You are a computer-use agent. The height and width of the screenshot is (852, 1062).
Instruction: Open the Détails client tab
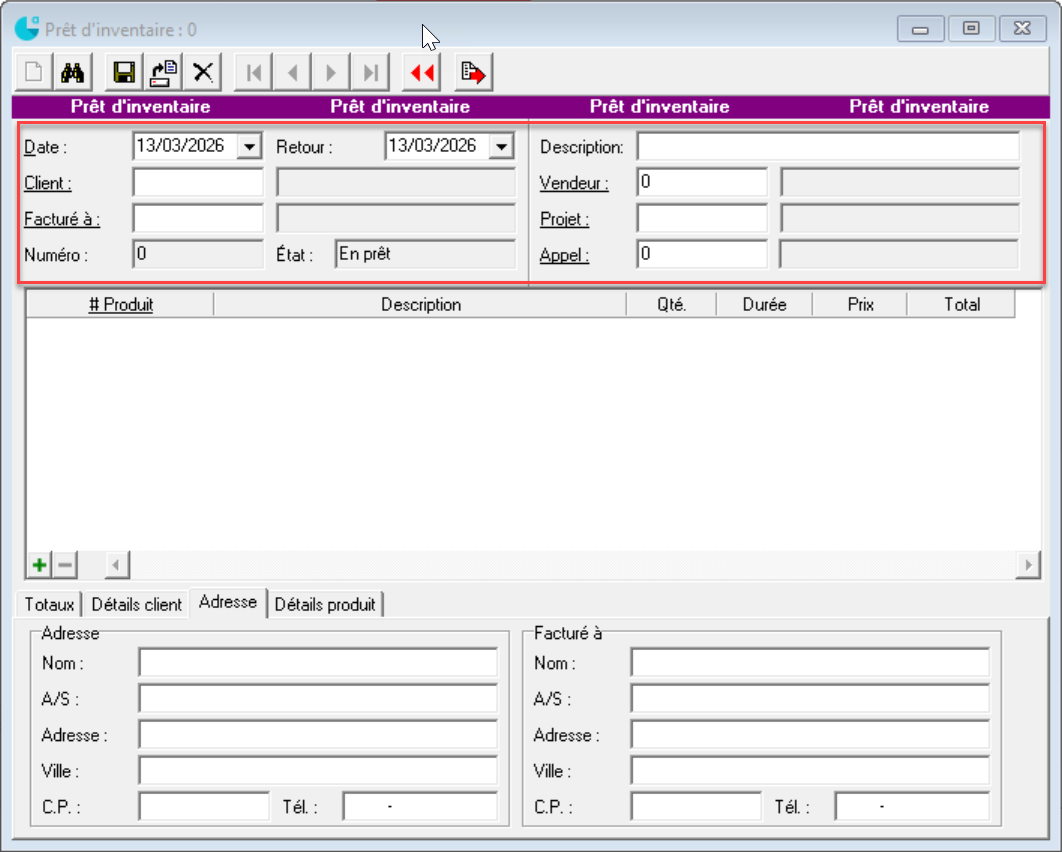point(137,604)
